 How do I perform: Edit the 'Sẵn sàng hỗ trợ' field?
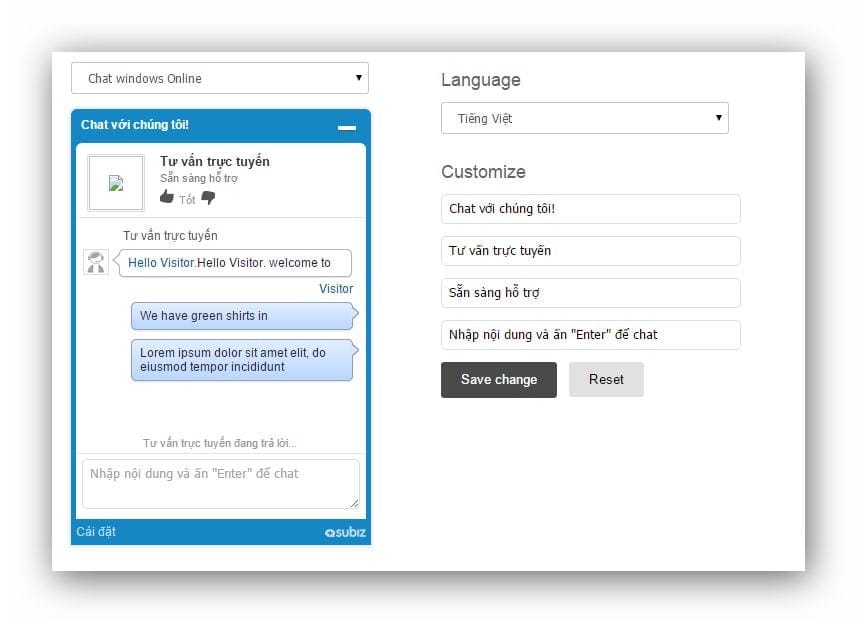(x=590, y=293)
